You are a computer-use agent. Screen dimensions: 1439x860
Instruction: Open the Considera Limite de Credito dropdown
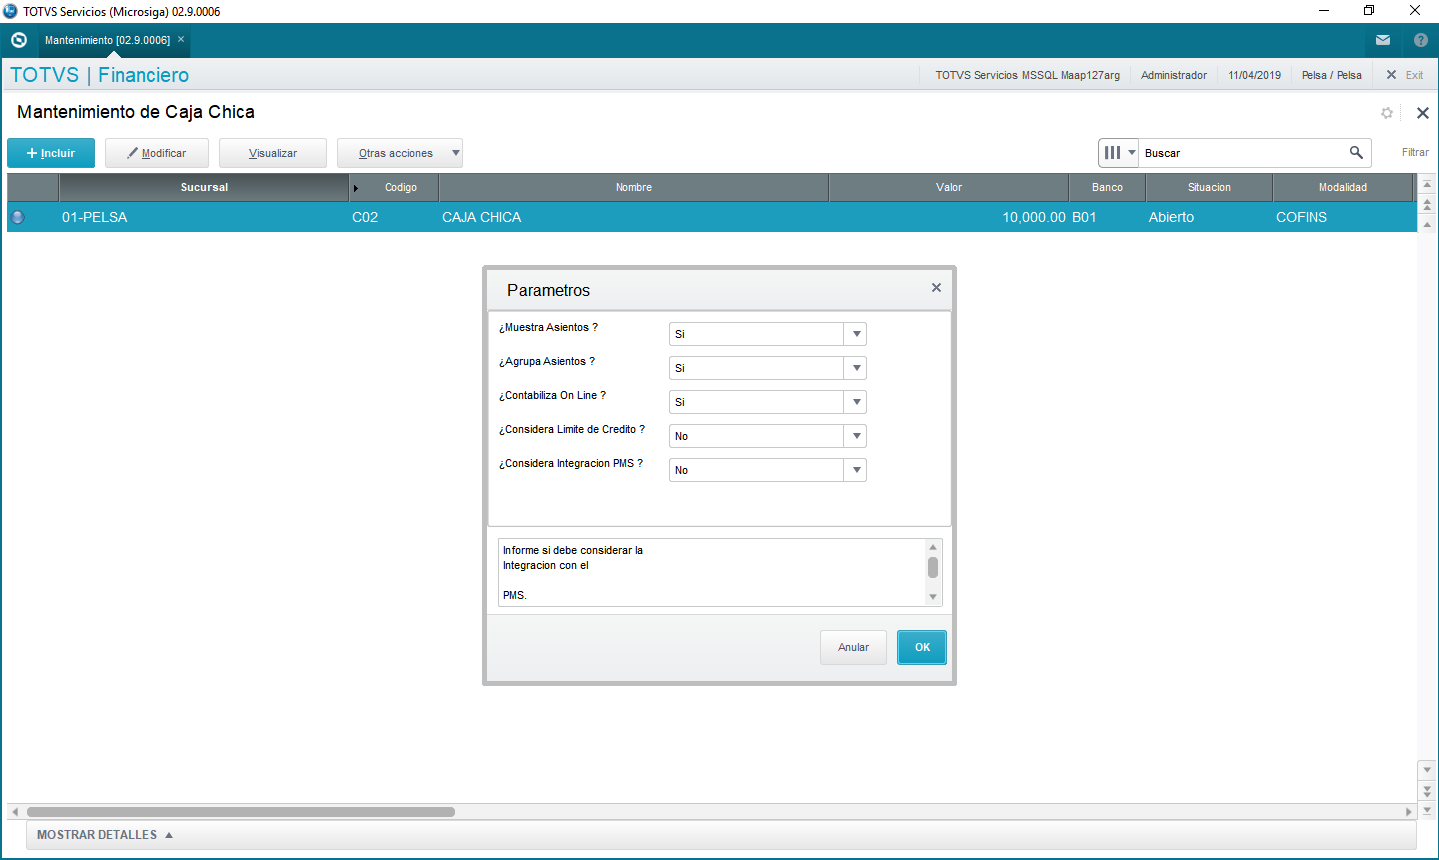click(855, 436)
